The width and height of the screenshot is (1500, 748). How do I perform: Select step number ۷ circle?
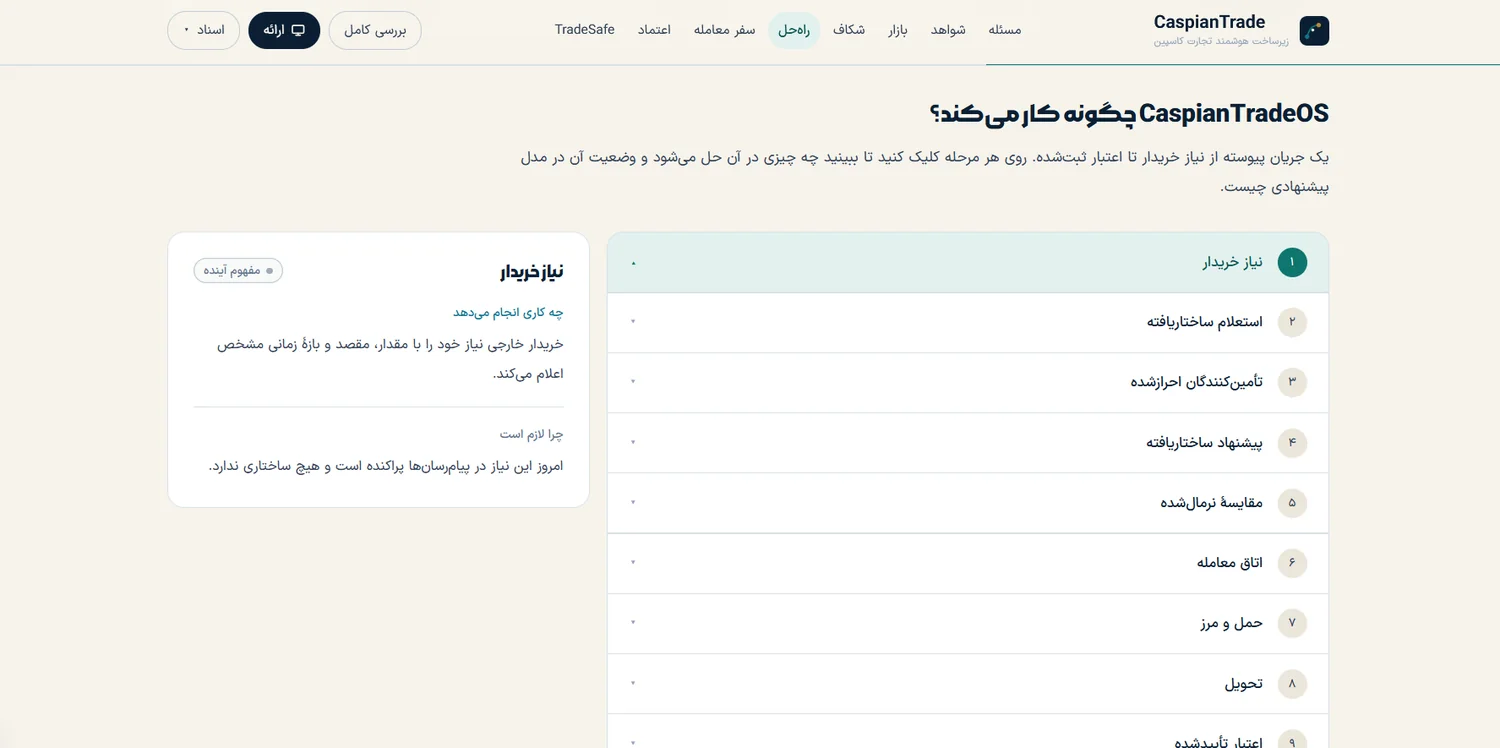point(1292,623)
